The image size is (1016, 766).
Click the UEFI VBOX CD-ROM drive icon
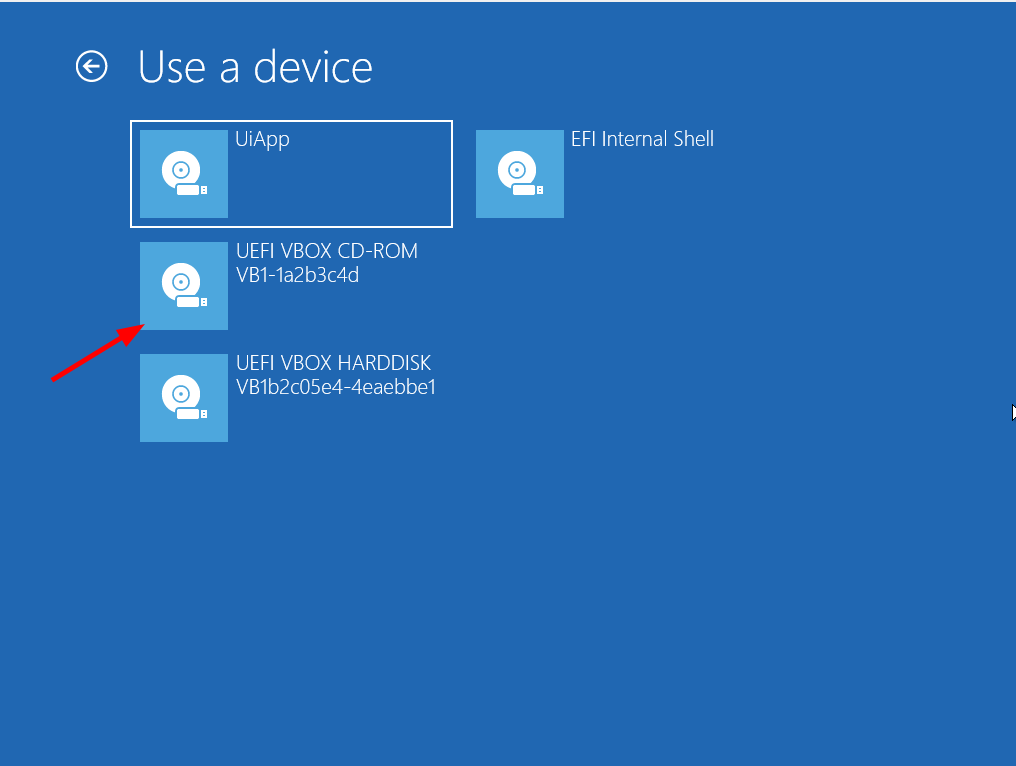[184, 286]
